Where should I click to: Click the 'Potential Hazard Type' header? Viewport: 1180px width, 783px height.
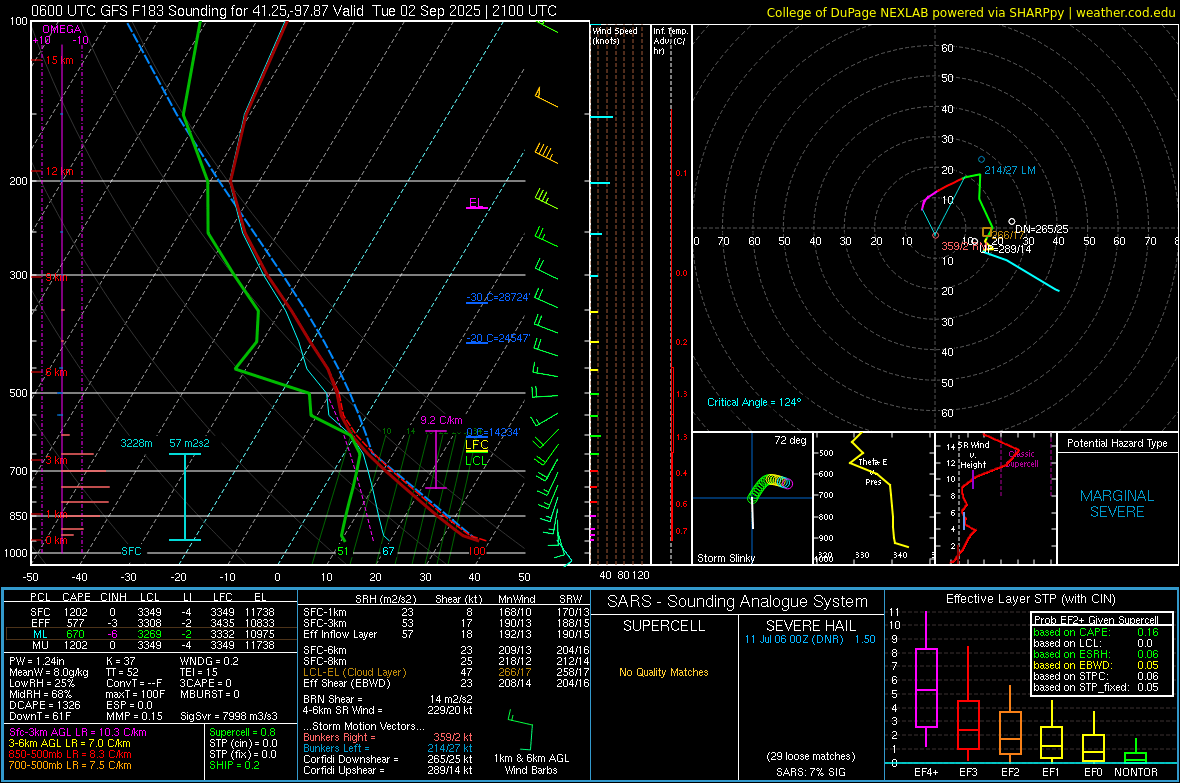[1117, 443]
